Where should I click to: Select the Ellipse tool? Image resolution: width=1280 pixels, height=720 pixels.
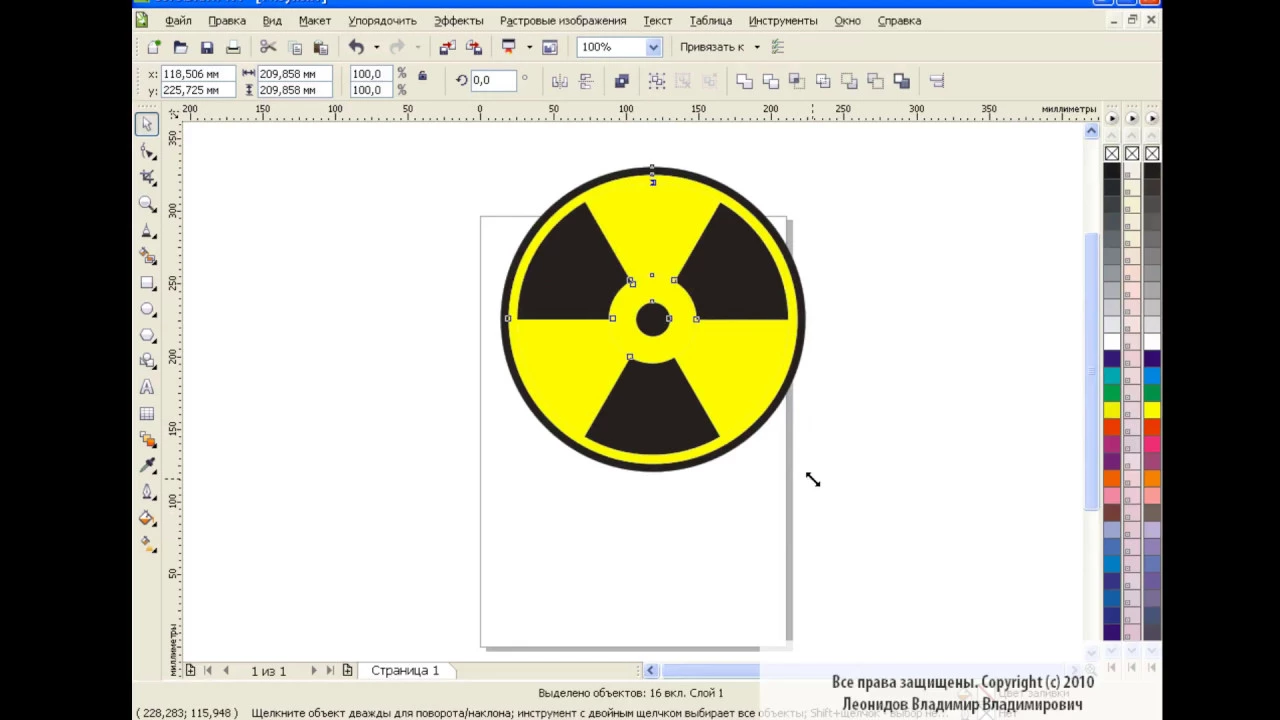(x=148, y=309)
